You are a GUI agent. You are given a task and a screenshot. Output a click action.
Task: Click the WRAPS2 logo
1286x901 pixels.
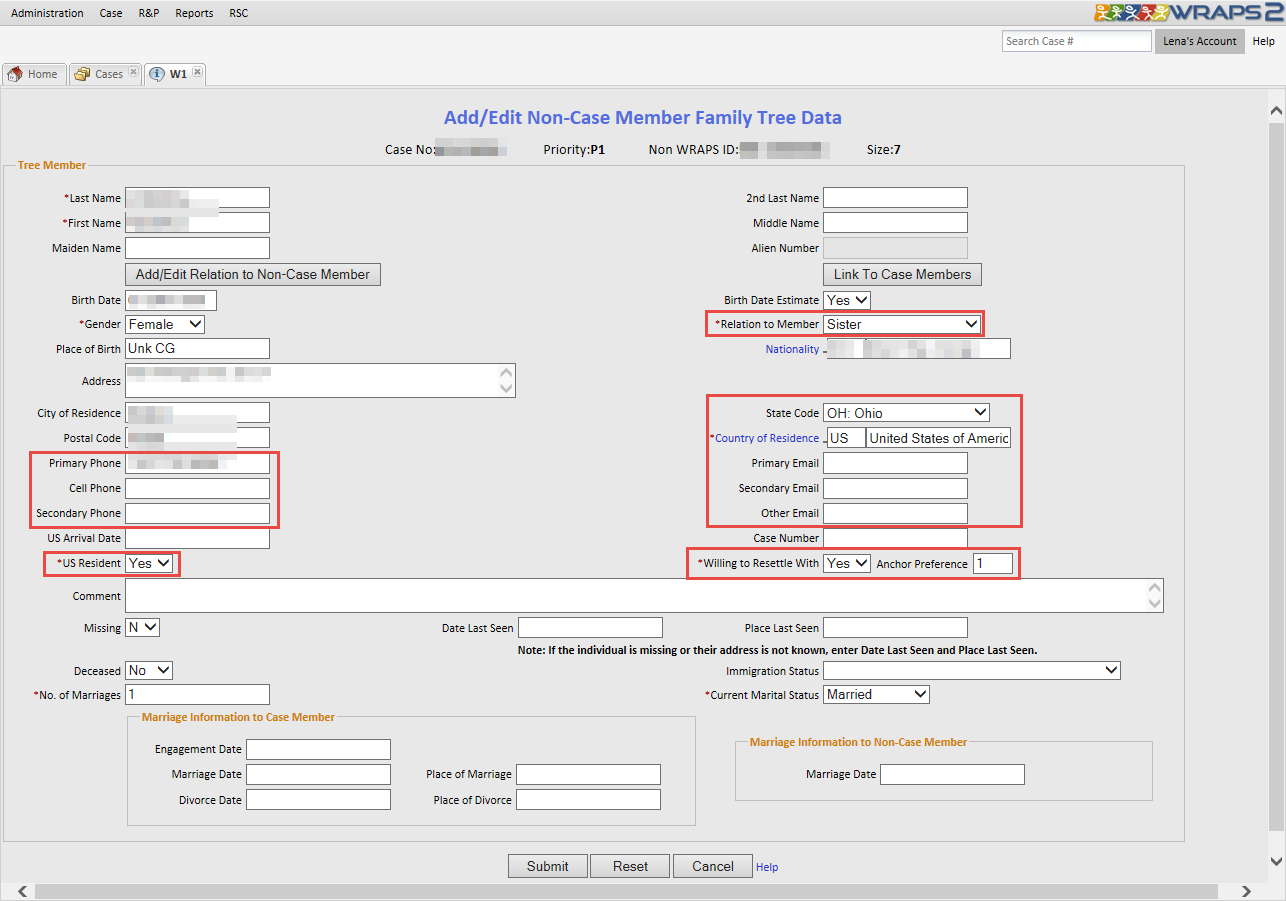1189,13
